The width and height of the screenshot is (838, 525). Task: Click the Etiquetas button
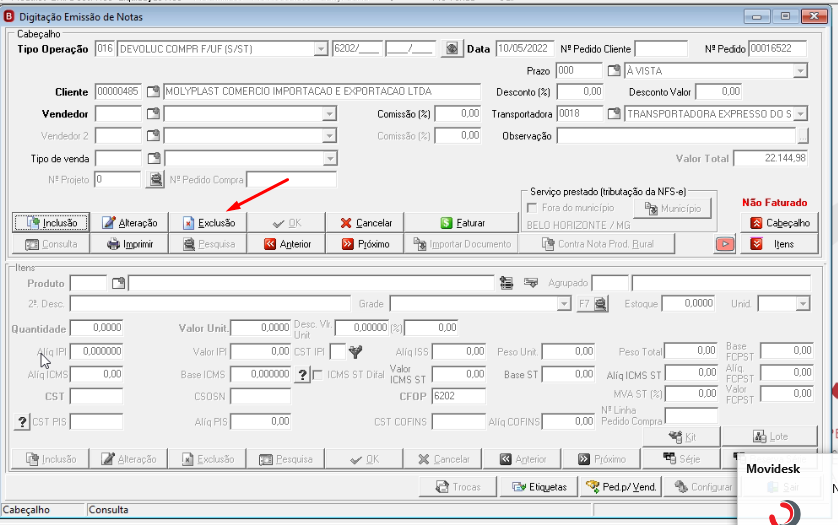pos(539,487)
